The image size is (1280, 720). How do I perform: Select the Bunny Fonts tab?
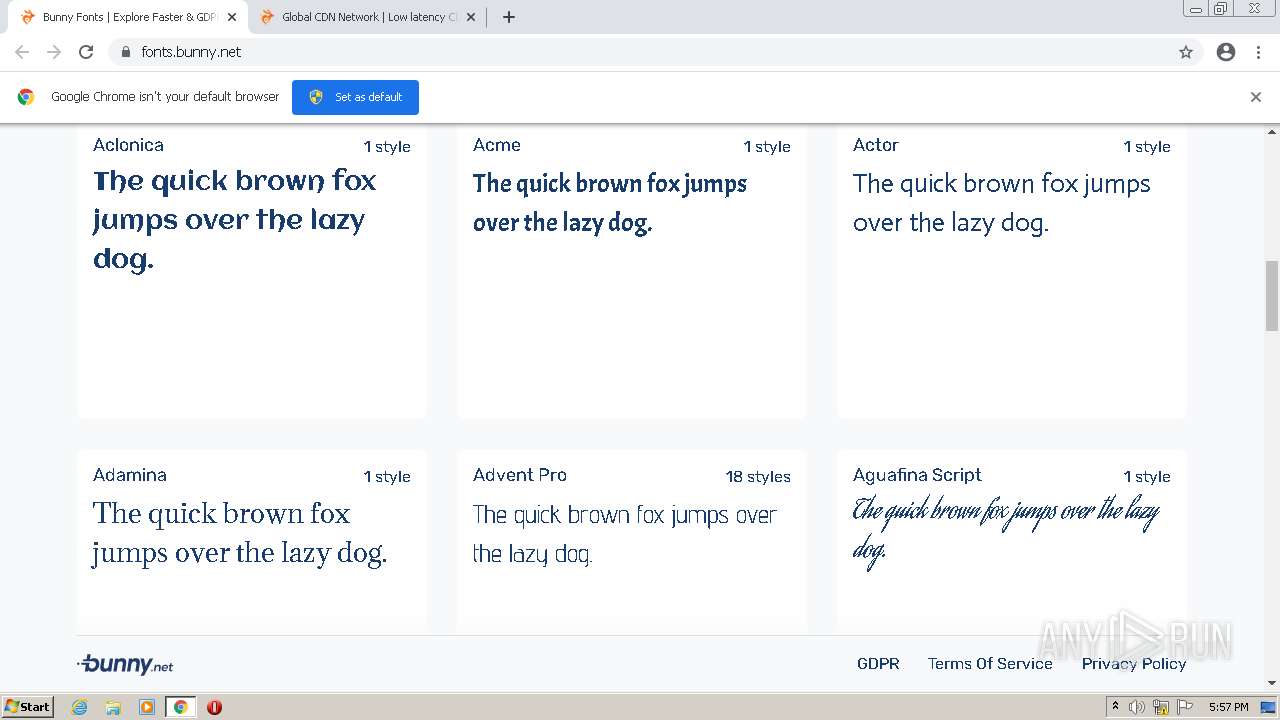[129, 17]
